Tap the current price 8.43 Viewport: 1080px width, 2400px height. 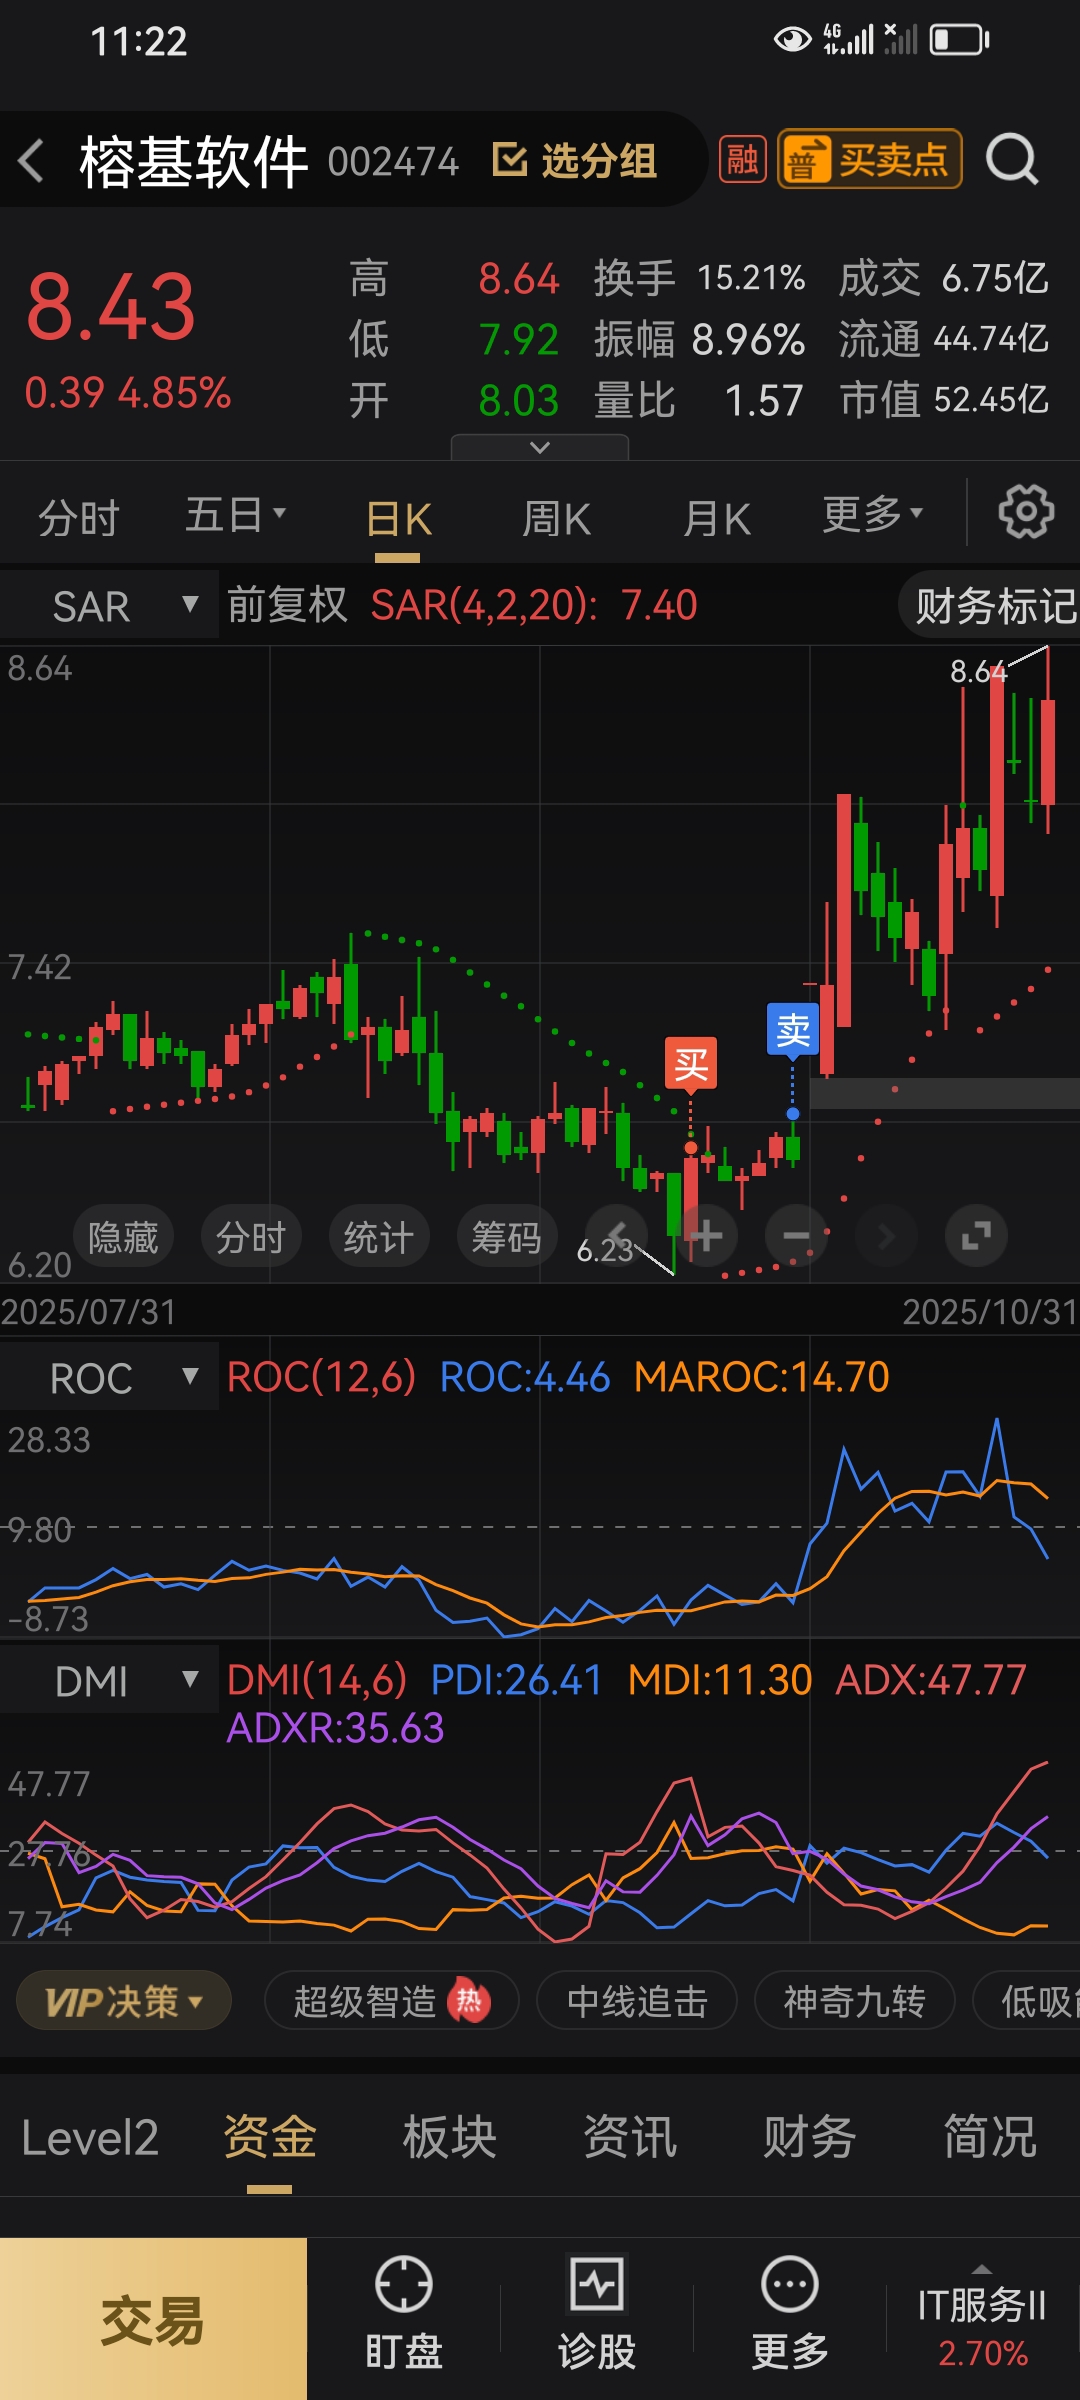(x=111, y=306)
